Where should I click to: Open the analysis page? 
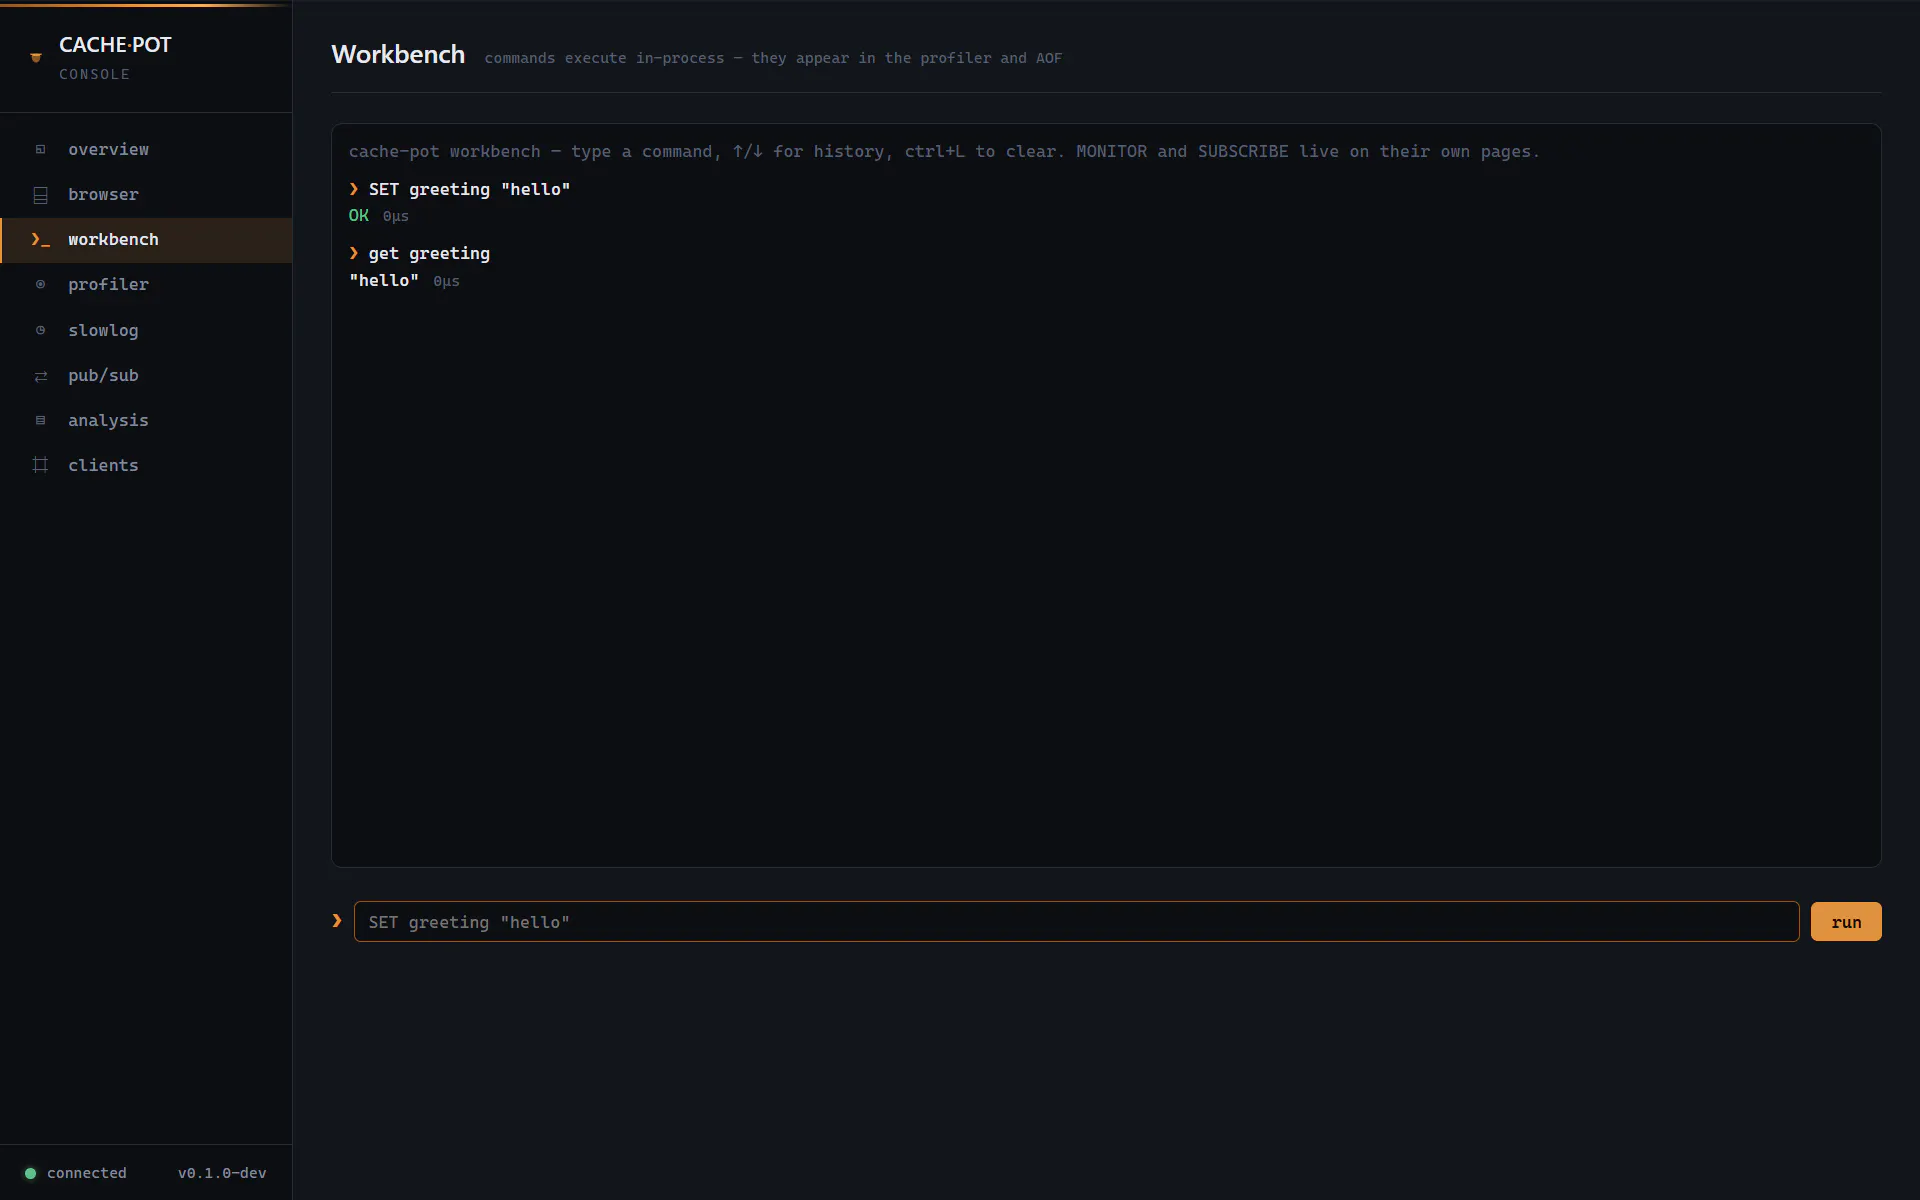(146, 421)
